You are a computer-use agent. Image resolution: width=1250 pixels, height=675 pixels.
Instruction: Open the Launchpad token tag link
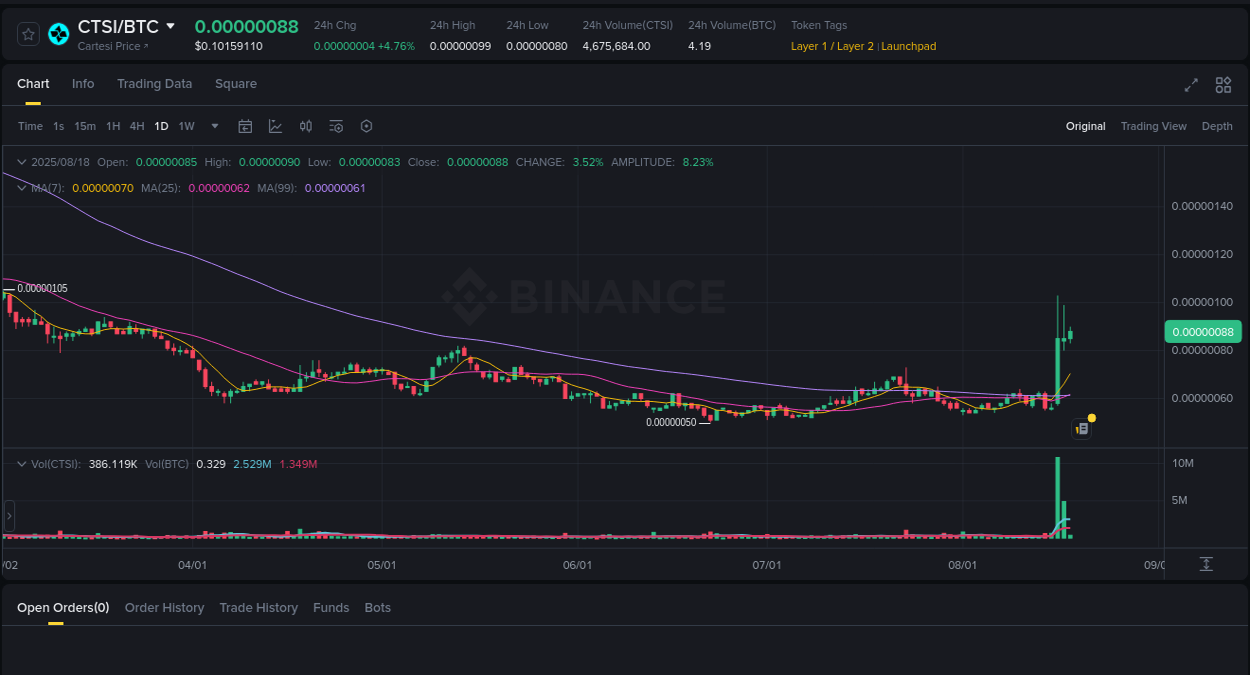(x=908, y=45)
